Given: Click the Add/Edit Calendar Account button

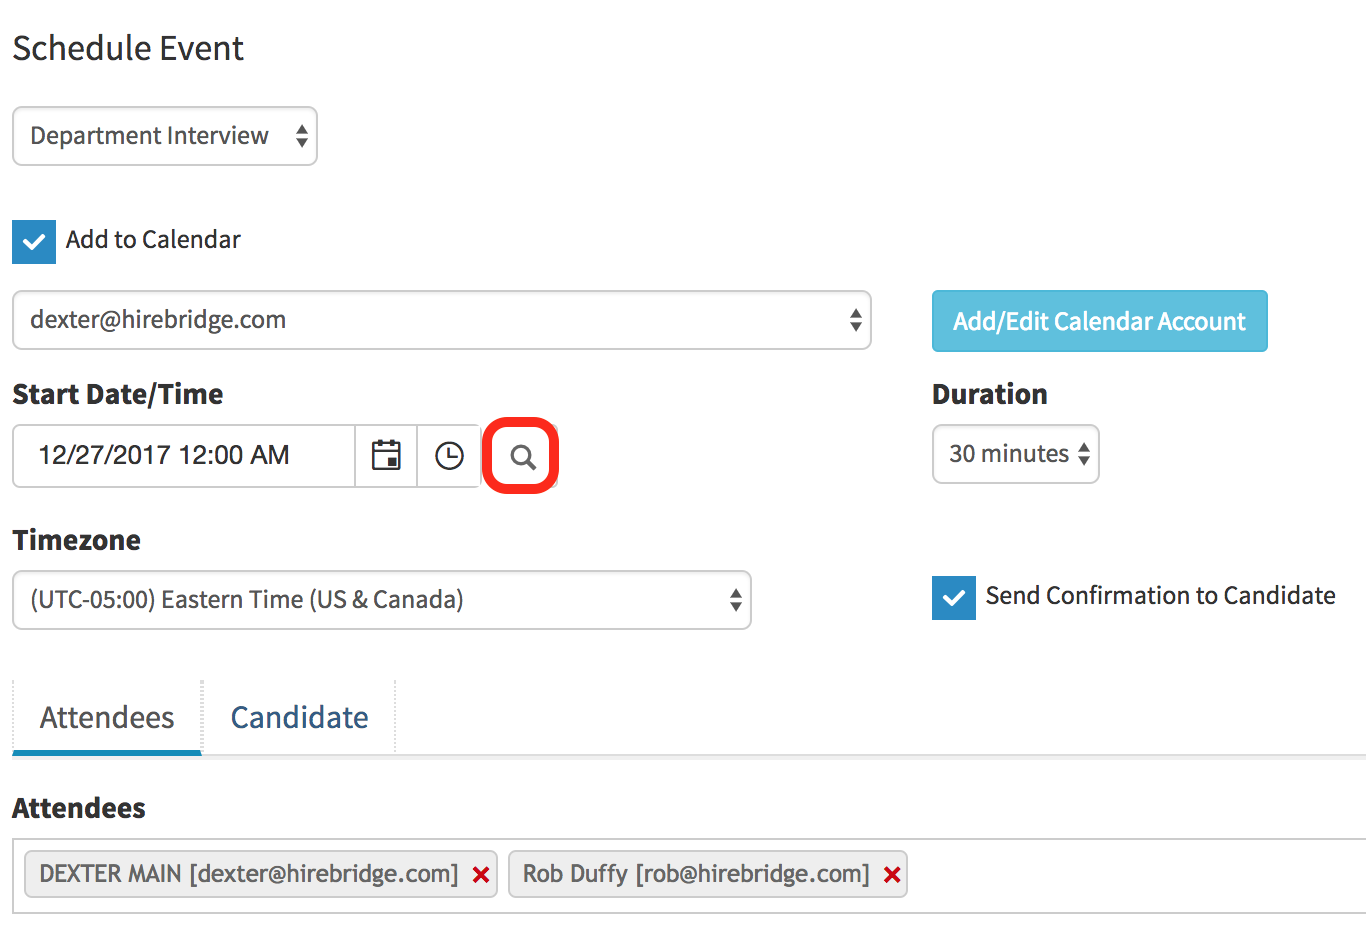Looking at the screenshot, I should coord(1099,321).
